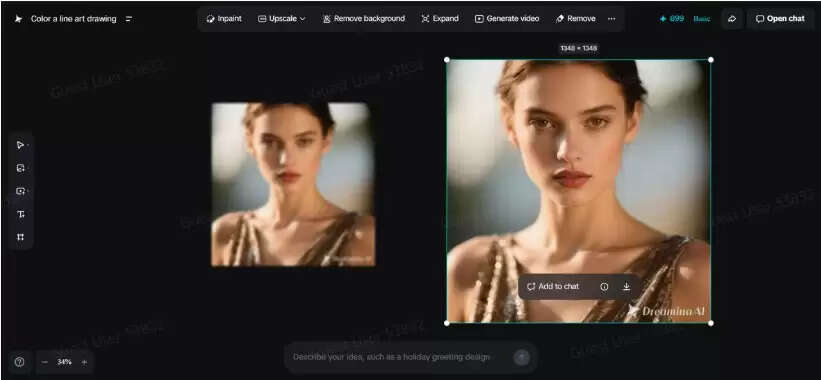Image resolution: width=821 pixels, height=380 pixels.
Task: Click the Basic plan label
Action: 702,19
